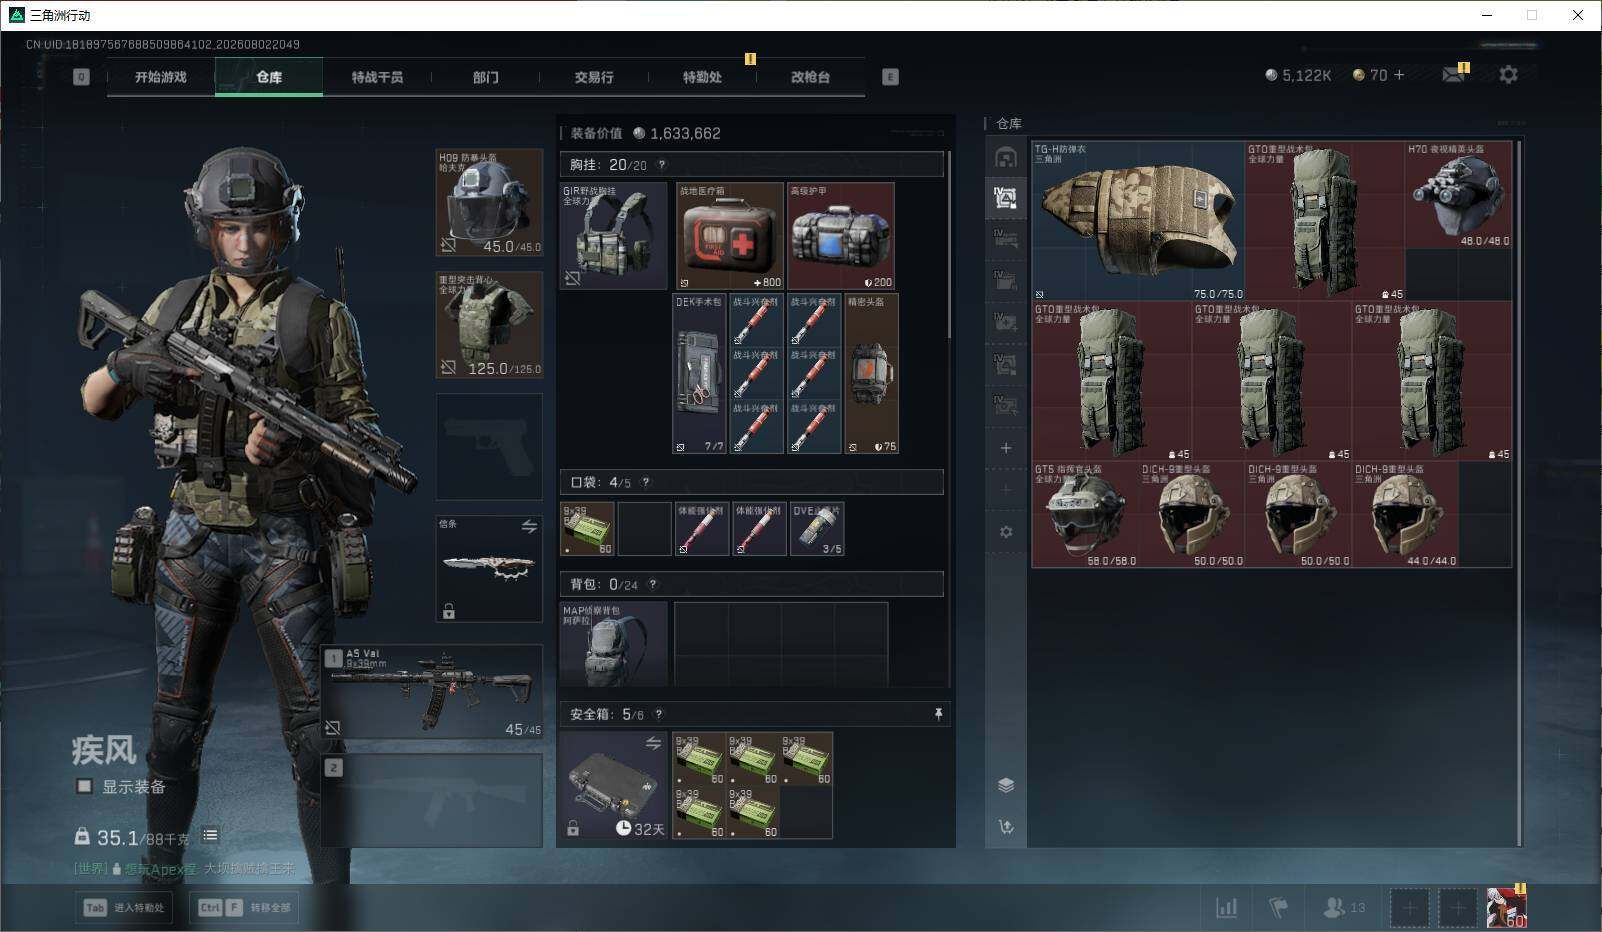Screen dimensions: 1602x932
Task: Open the 部门 tab
Action: click(x=486, y=77)
